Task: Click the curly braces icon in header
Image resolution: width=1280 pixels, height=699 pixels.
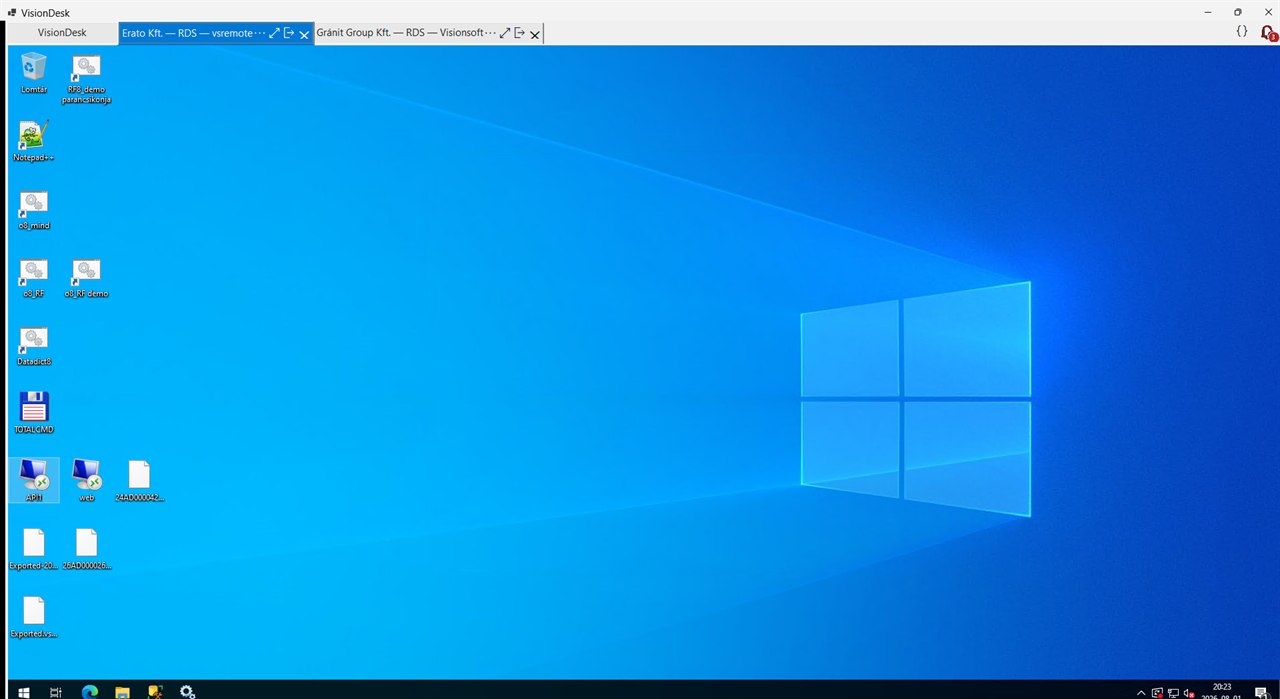Action: [1242, 32]
